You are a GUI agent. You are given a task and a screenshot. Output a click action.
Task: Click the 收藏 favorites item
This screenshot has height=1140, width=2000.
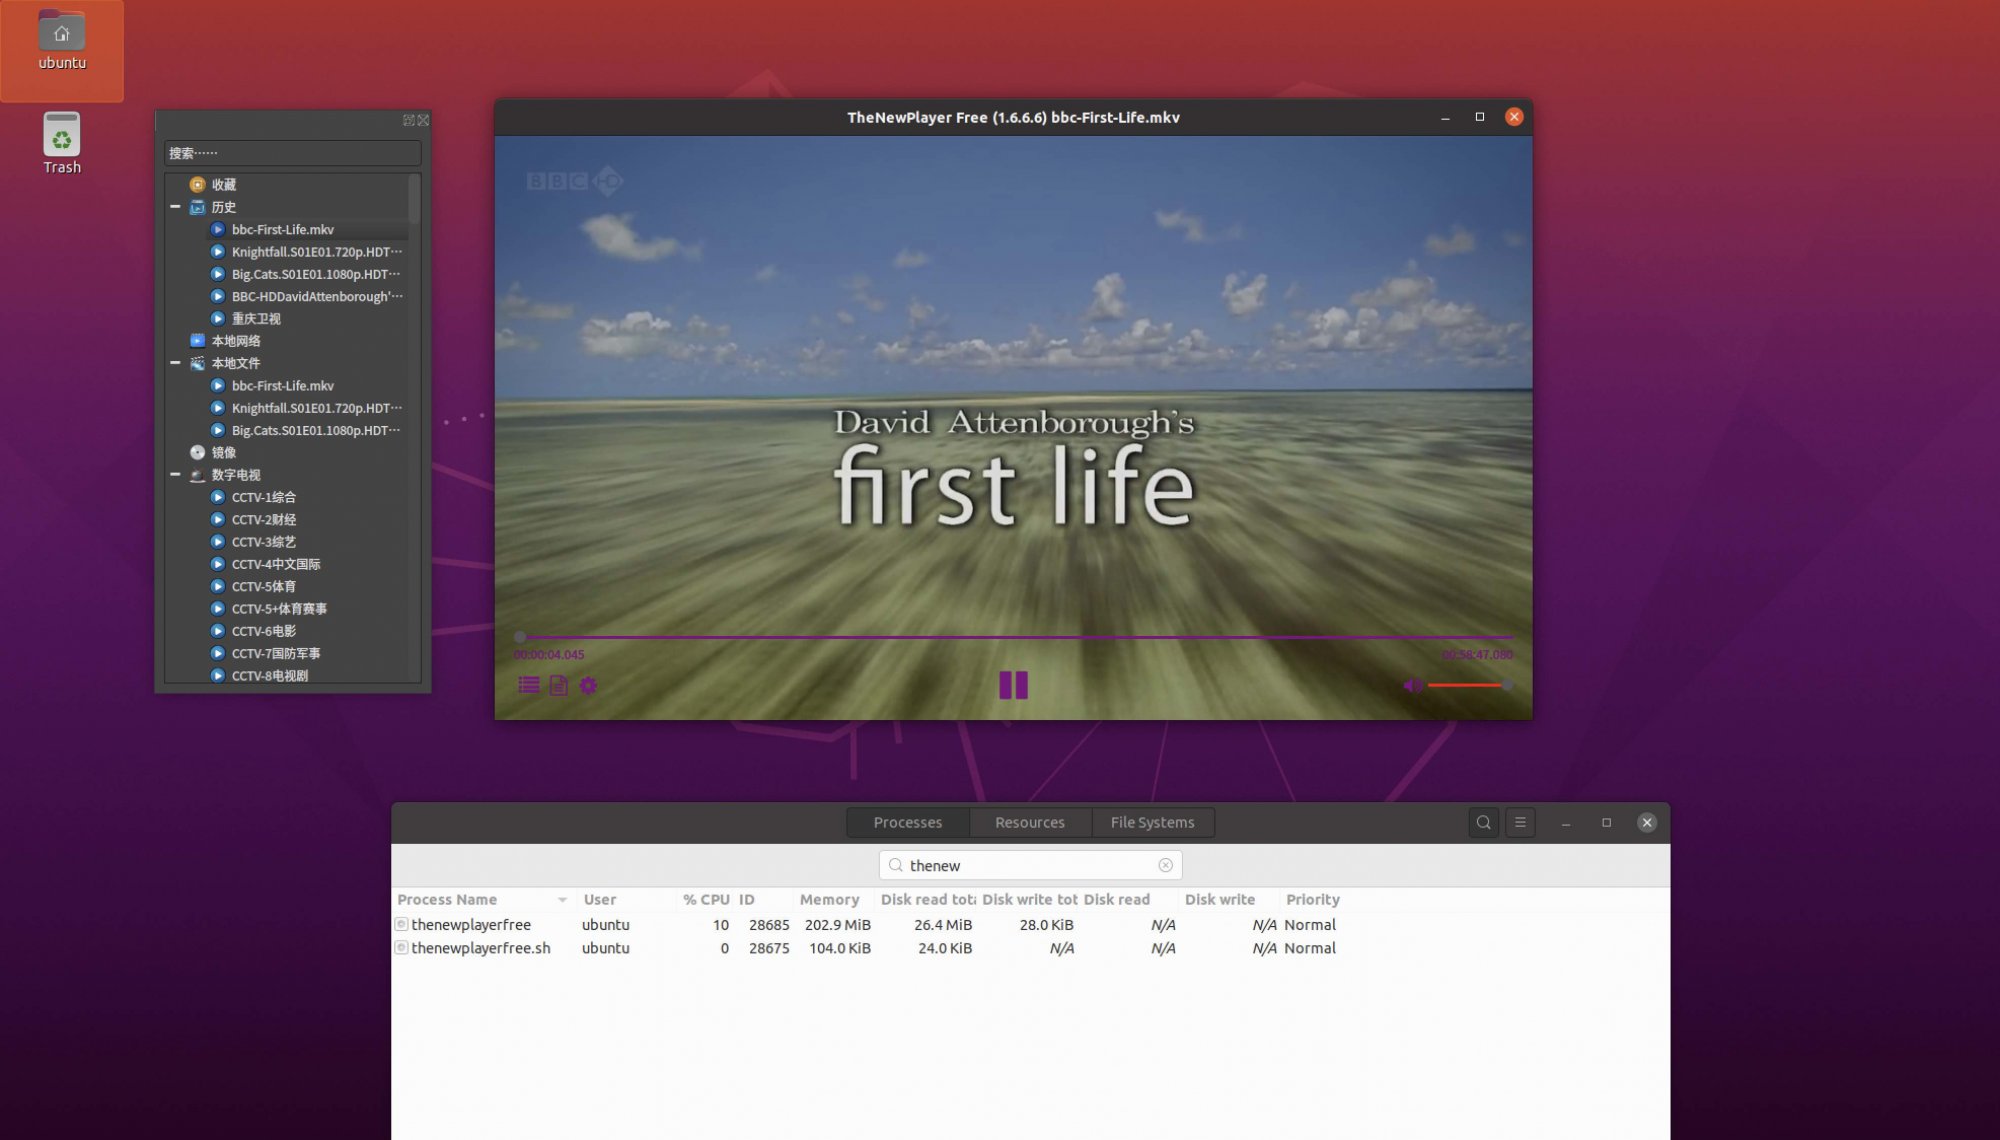(224, 185)
